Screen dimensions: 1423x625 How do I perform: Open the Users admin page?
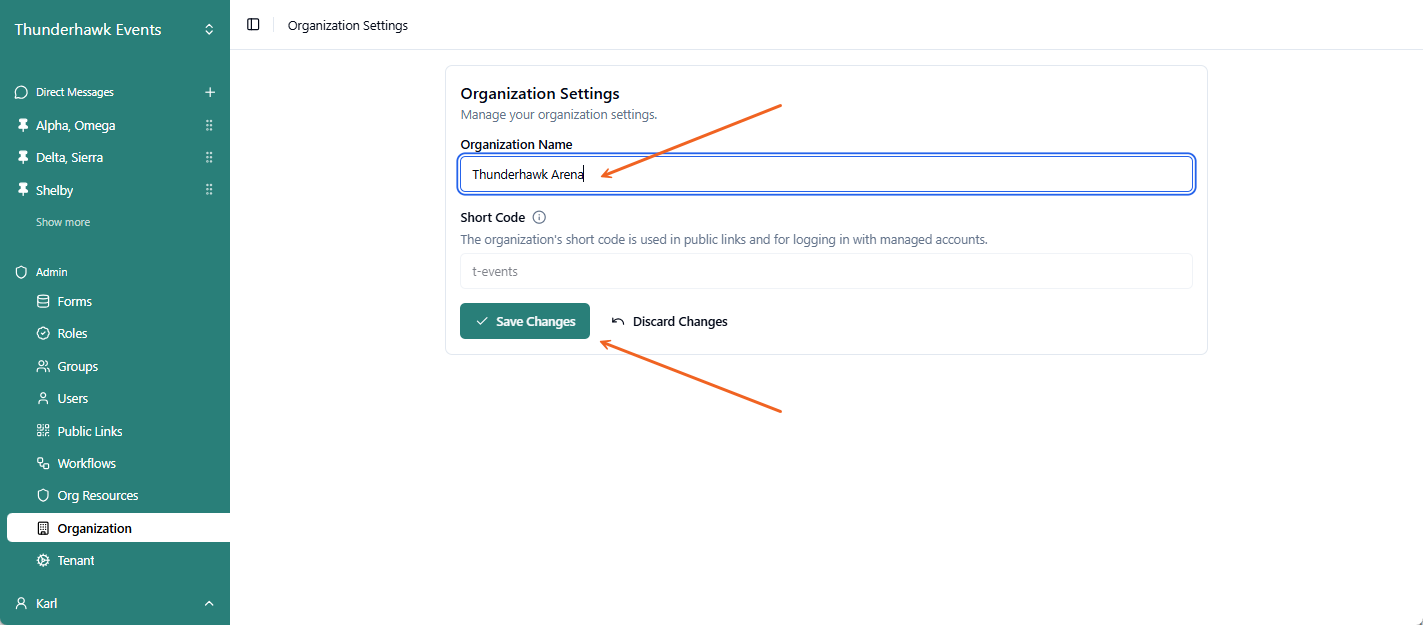click(72, 398)
